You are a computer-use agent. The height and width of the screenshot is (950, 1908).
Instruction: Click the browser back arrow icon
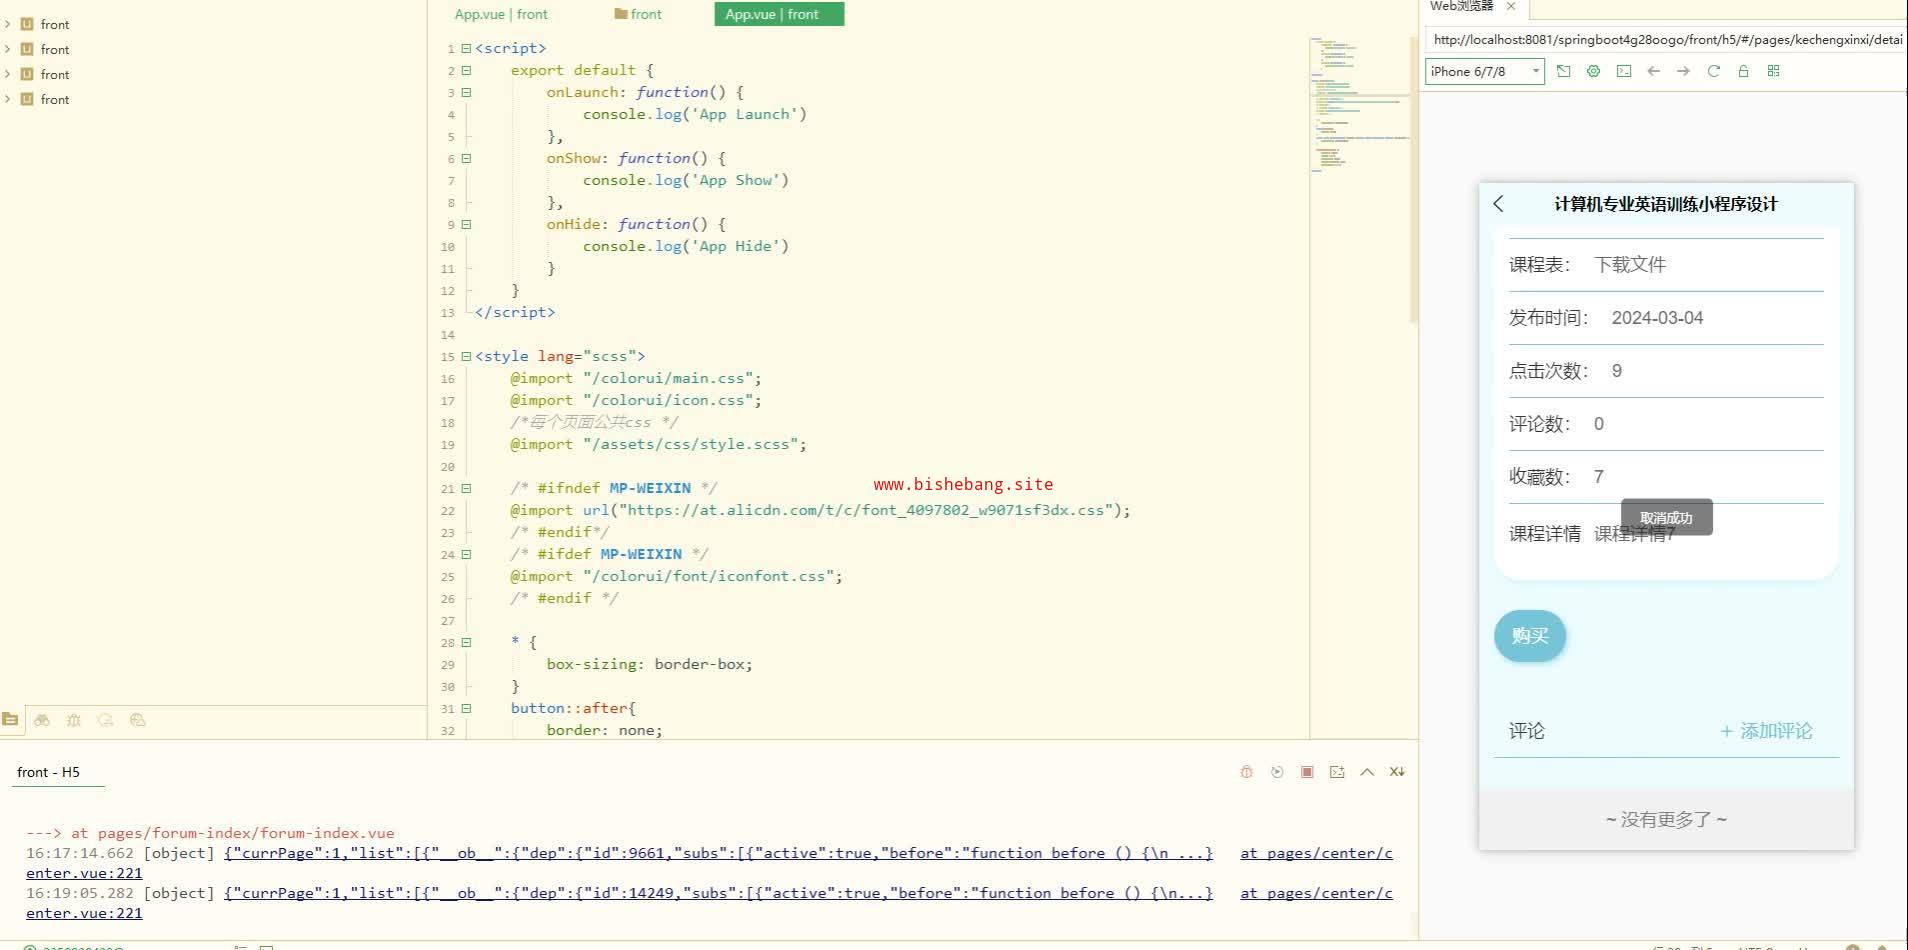pyautogui.click(x=1653, y=71)
